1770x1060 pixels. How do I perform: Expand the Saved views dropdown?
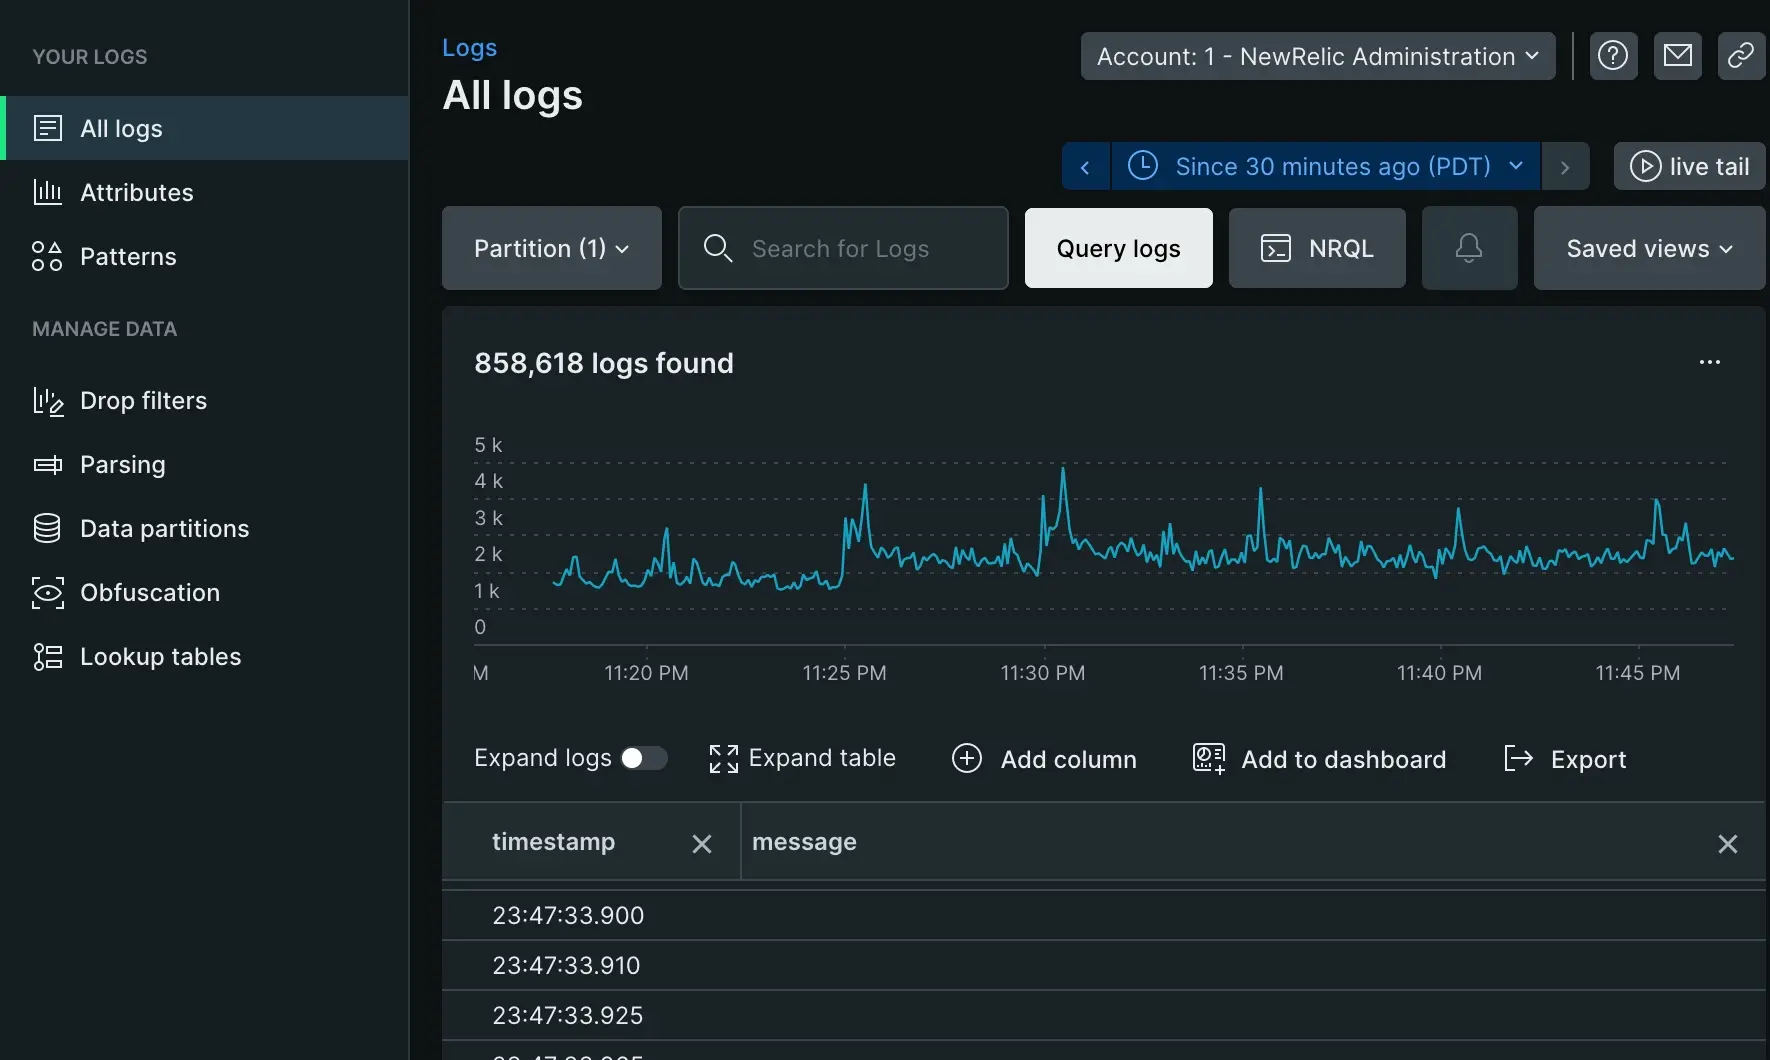pos(1650,248)
